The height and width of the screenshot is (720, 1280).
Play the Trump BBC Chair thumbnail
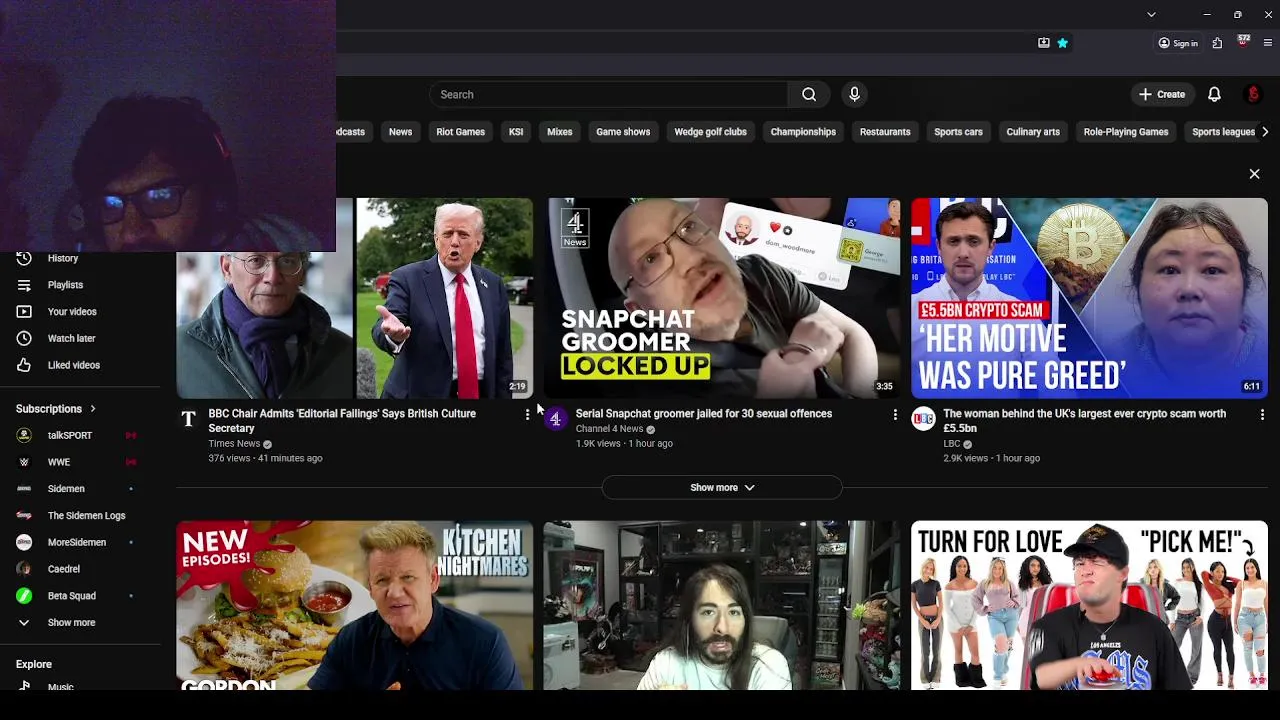[355, 298]
